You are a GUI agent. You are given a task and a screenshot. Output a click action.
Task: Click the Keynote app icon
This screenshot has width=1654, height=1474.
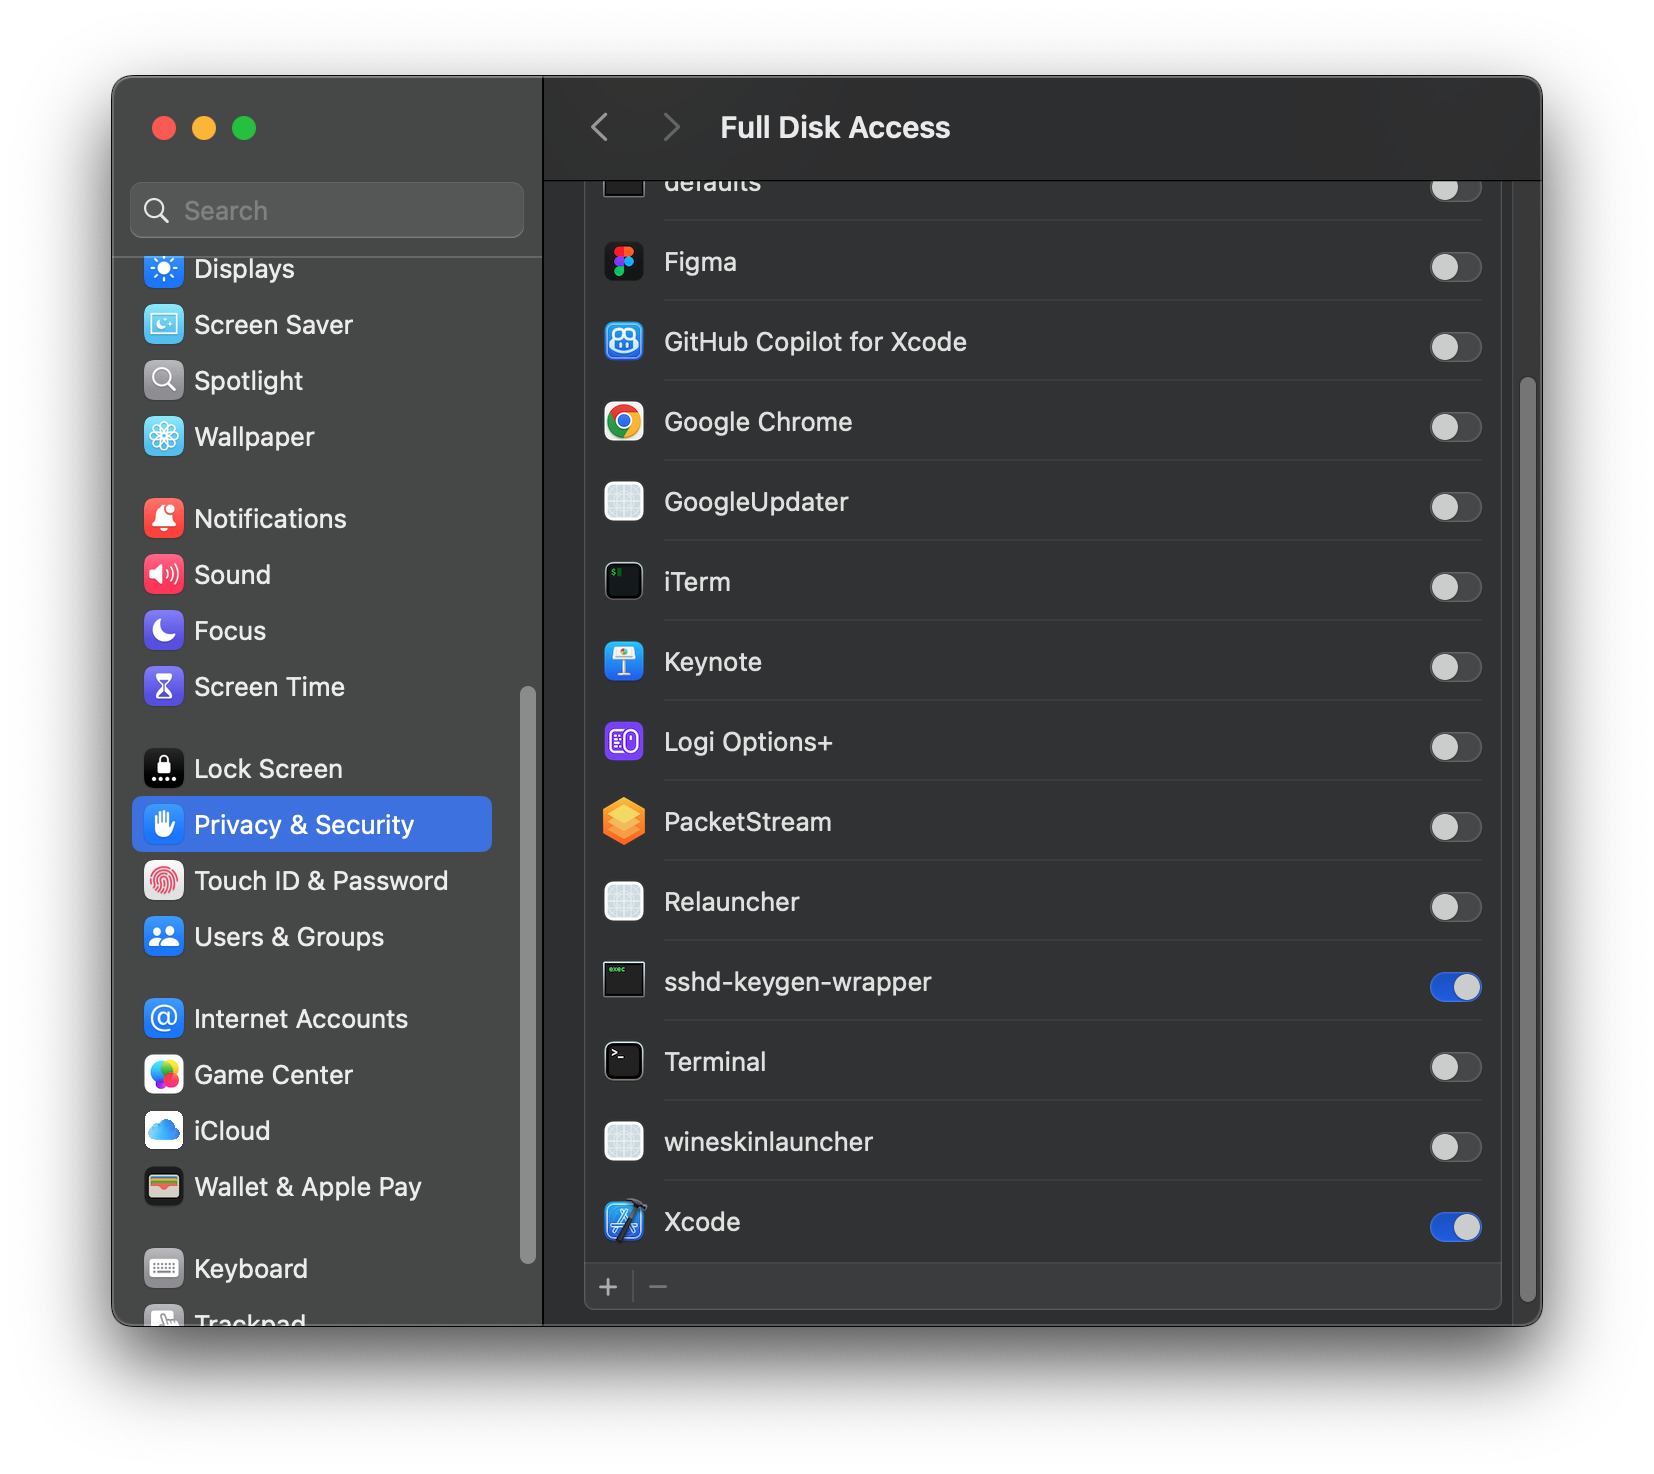click(x=624, y=662)
